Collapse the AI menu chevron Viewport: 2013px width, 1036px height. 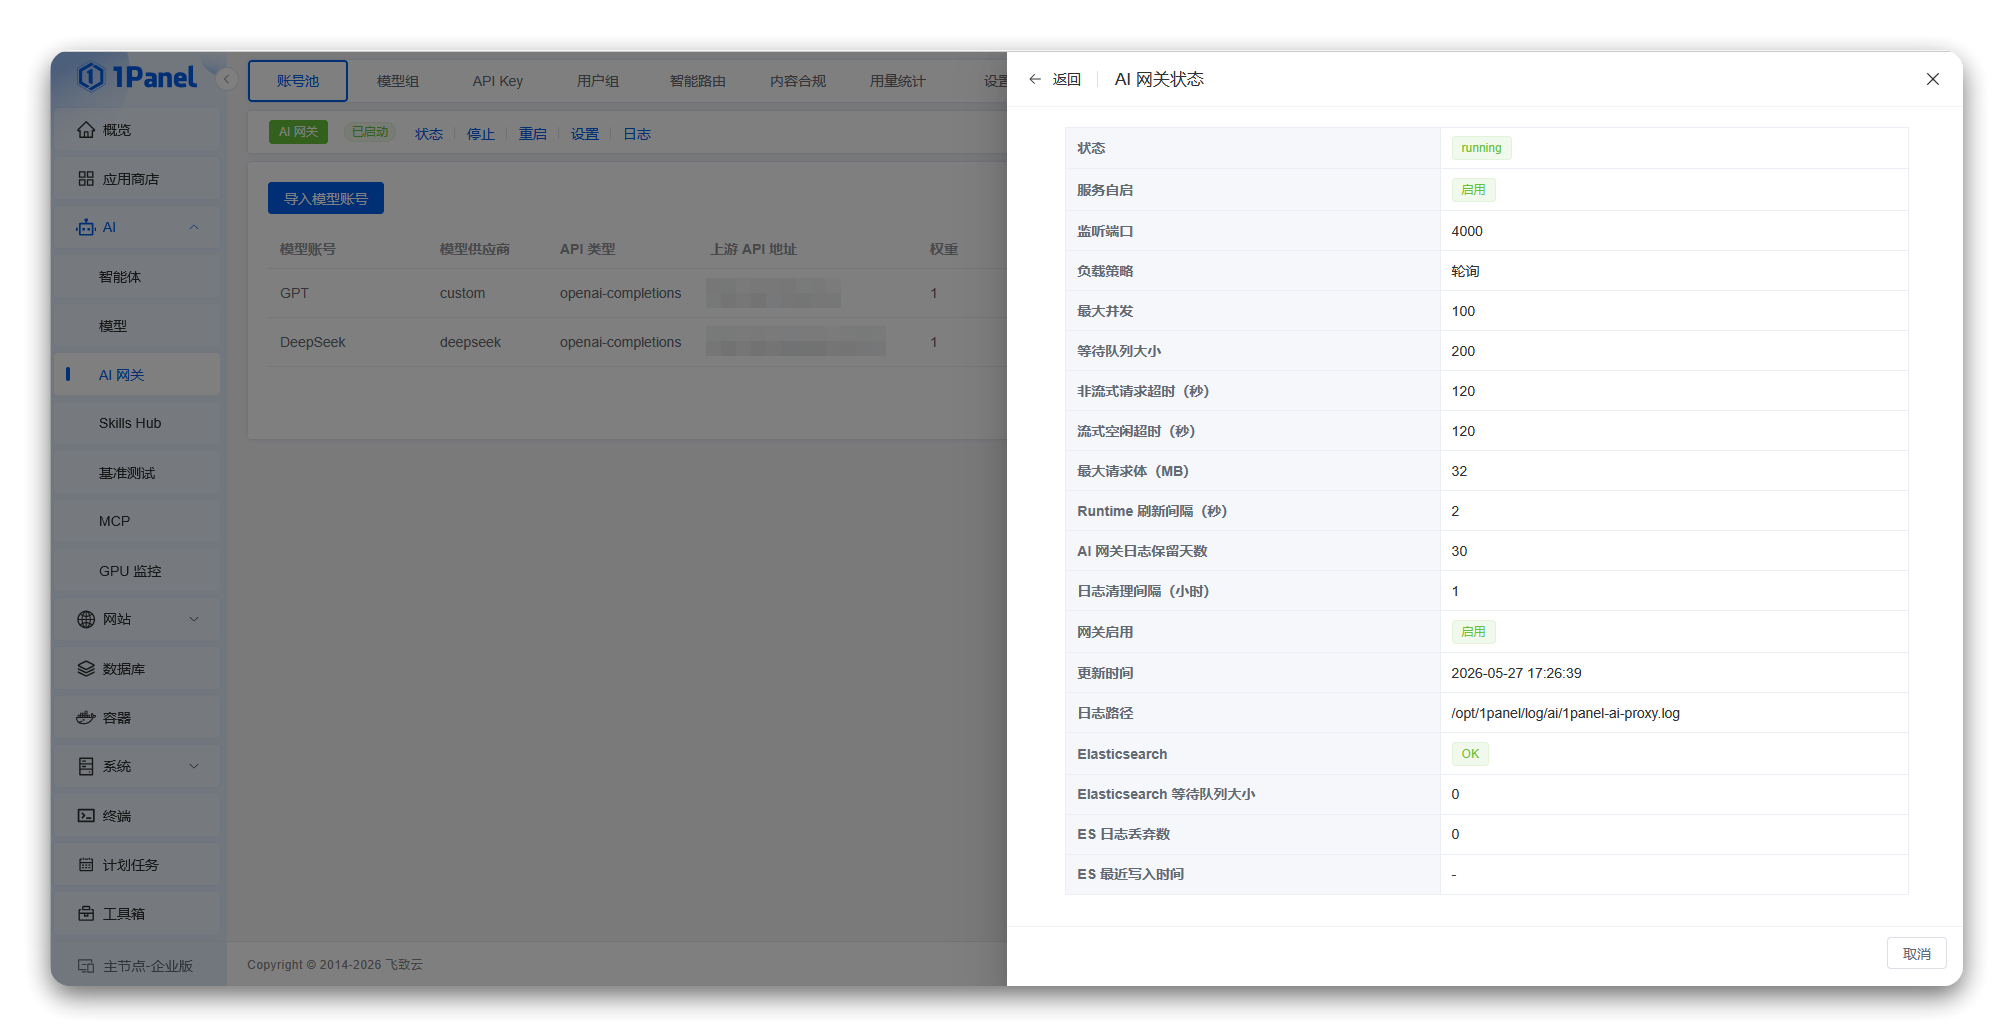pyautogui.click(x=194, y=227)
